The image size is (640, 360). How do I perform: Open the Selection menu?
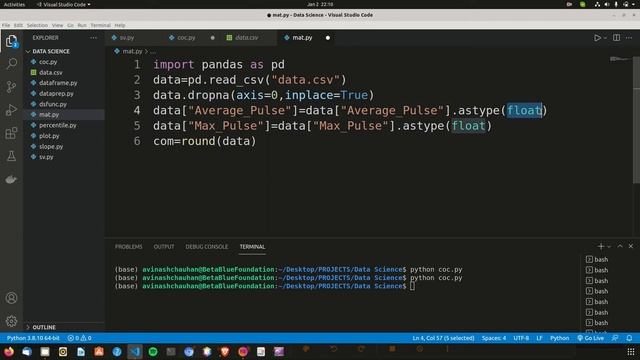(x=37, y=25)
